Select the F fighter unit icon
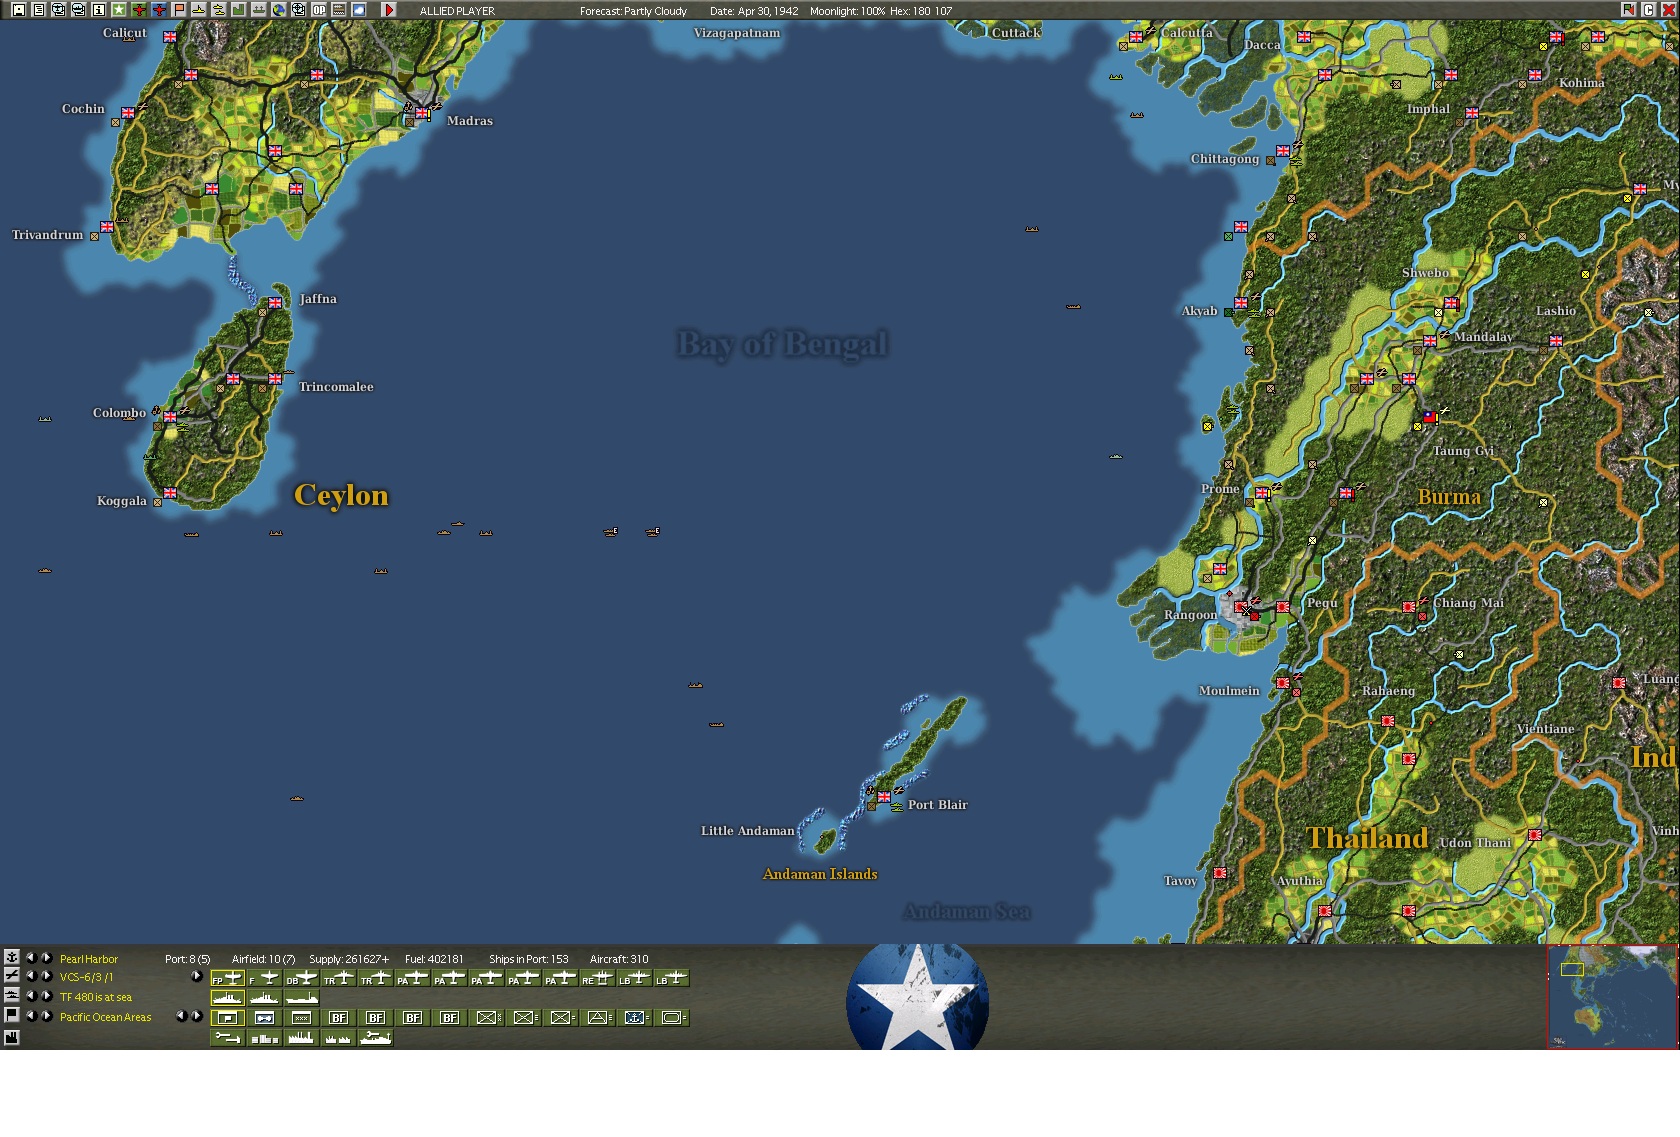This screenshot has height=1137, width=1680. tap(265, 978)
